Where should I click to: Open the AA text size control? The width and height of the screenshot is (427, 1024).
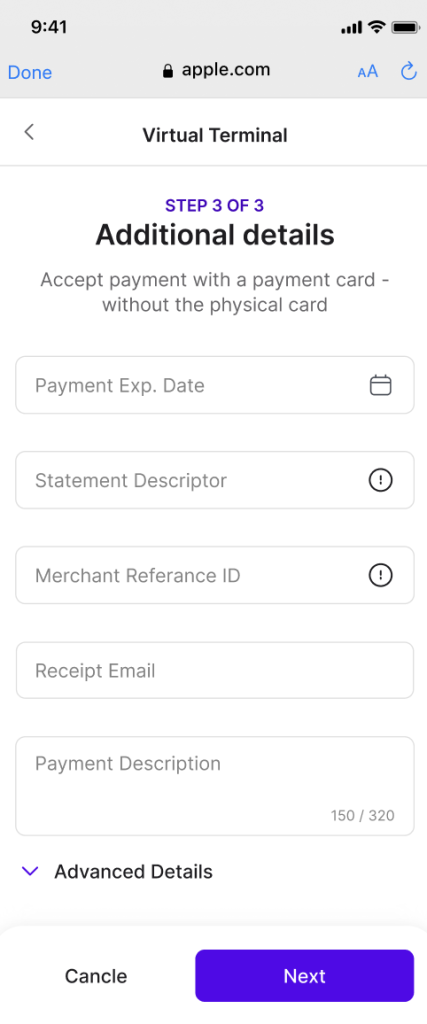[368, 71]
